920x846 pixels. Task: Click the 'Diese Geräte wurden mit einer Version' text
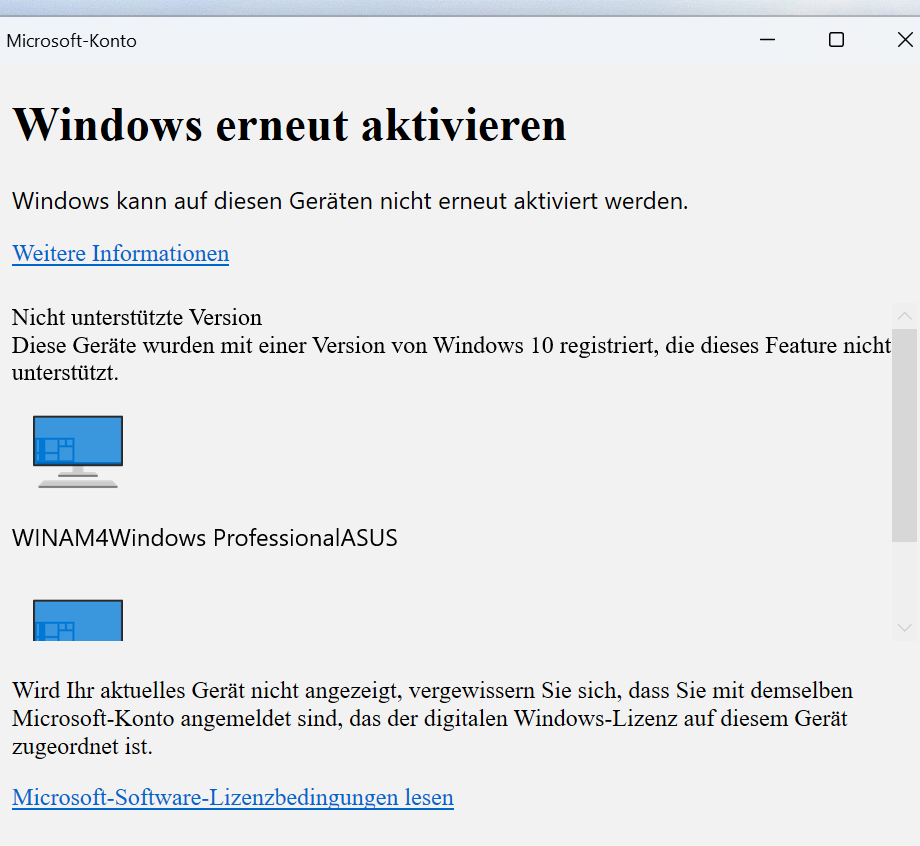(452, 359)
